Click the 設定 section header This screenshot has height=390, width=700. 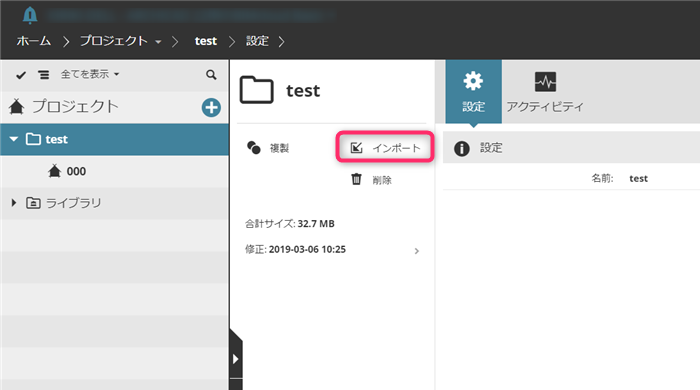(571, 148)
